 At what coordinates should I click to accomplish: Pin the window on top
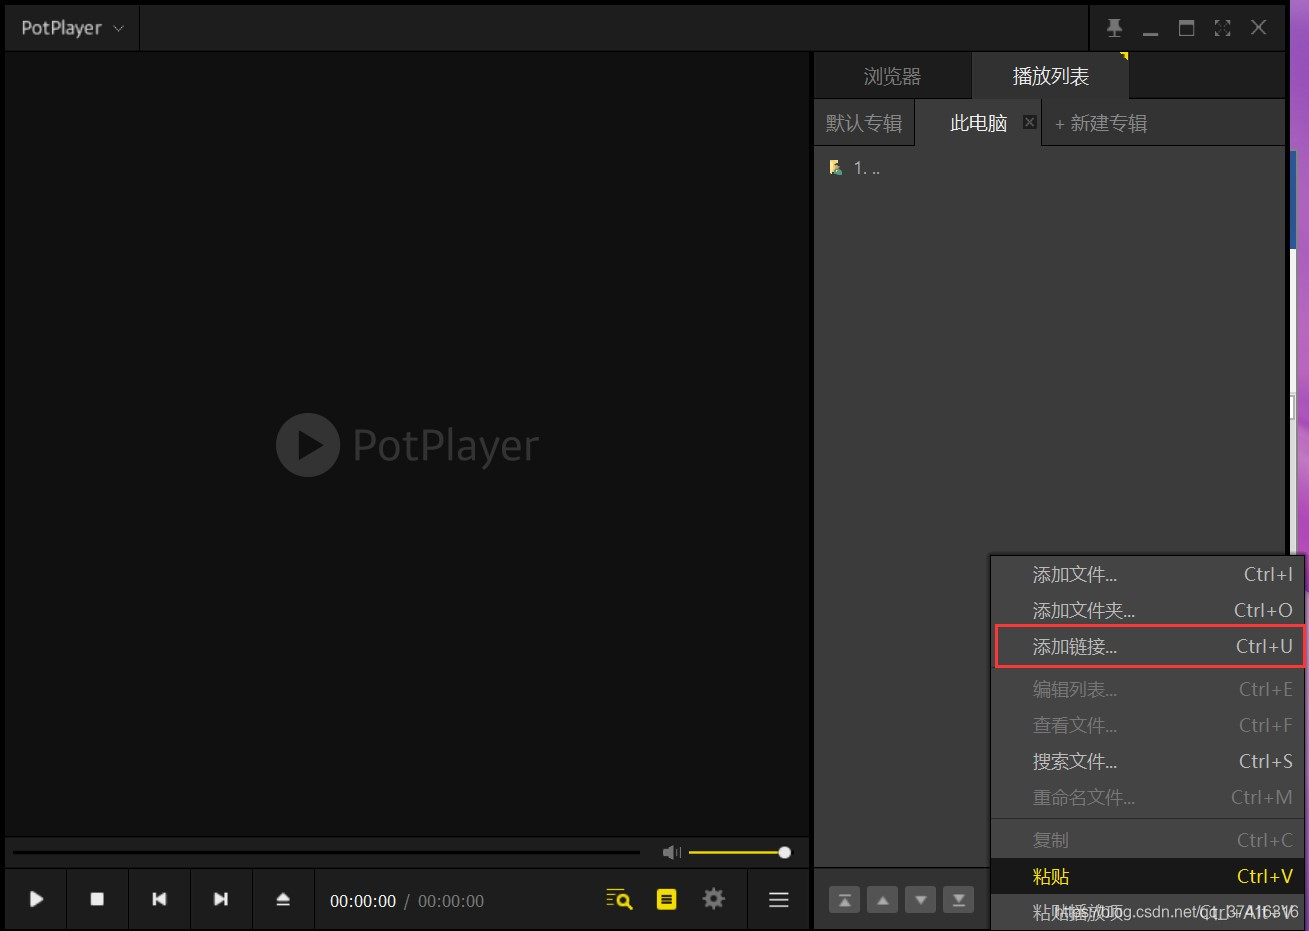click(x=1114, y=28)
